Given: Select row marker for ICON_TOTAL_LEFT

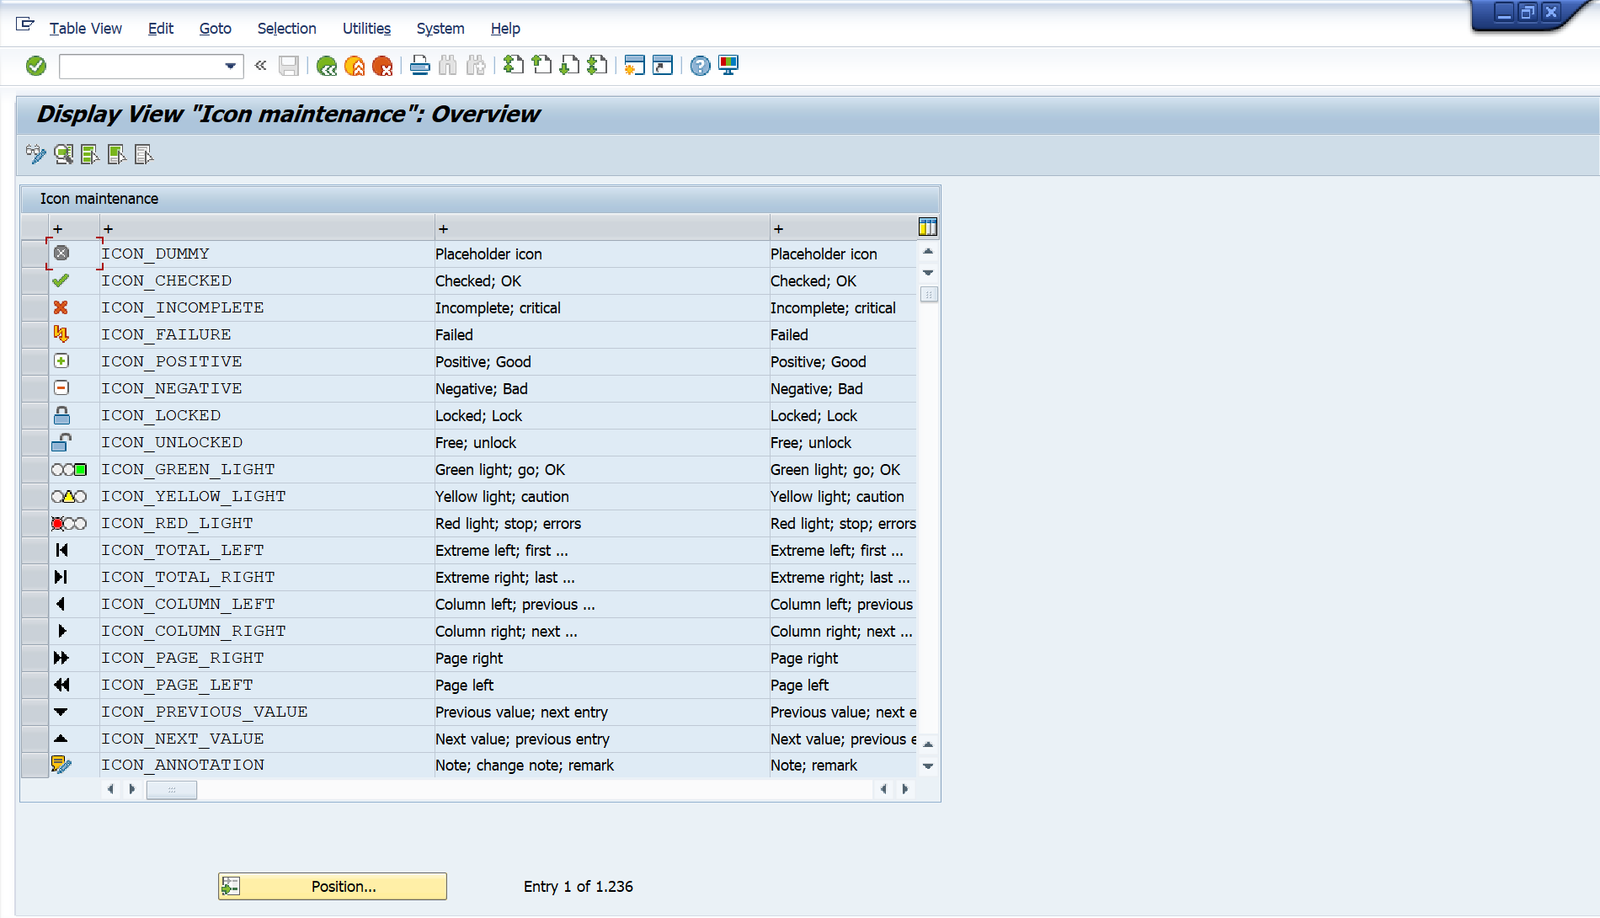Looking at the screenshot, I should pos(34,551).
